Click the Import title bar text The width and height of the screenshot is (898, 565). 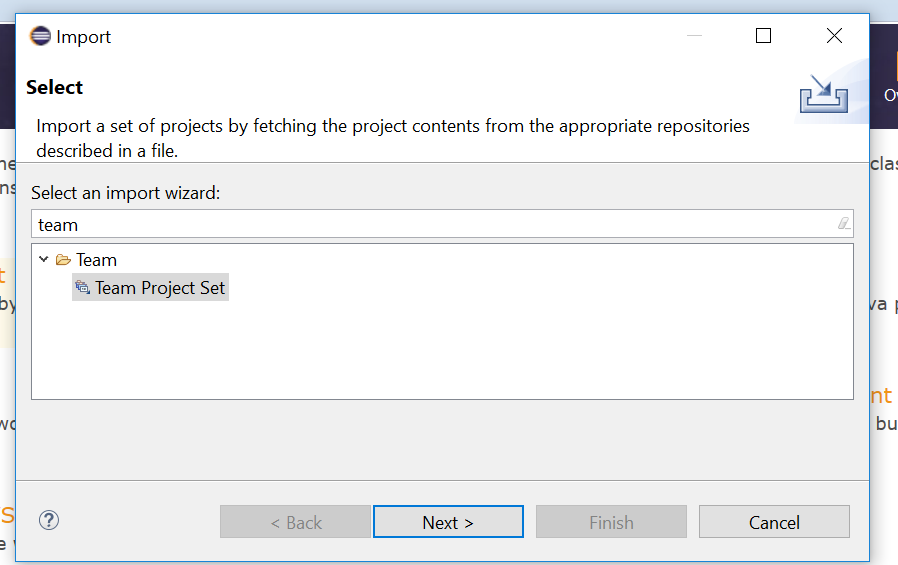coord(84,37)
